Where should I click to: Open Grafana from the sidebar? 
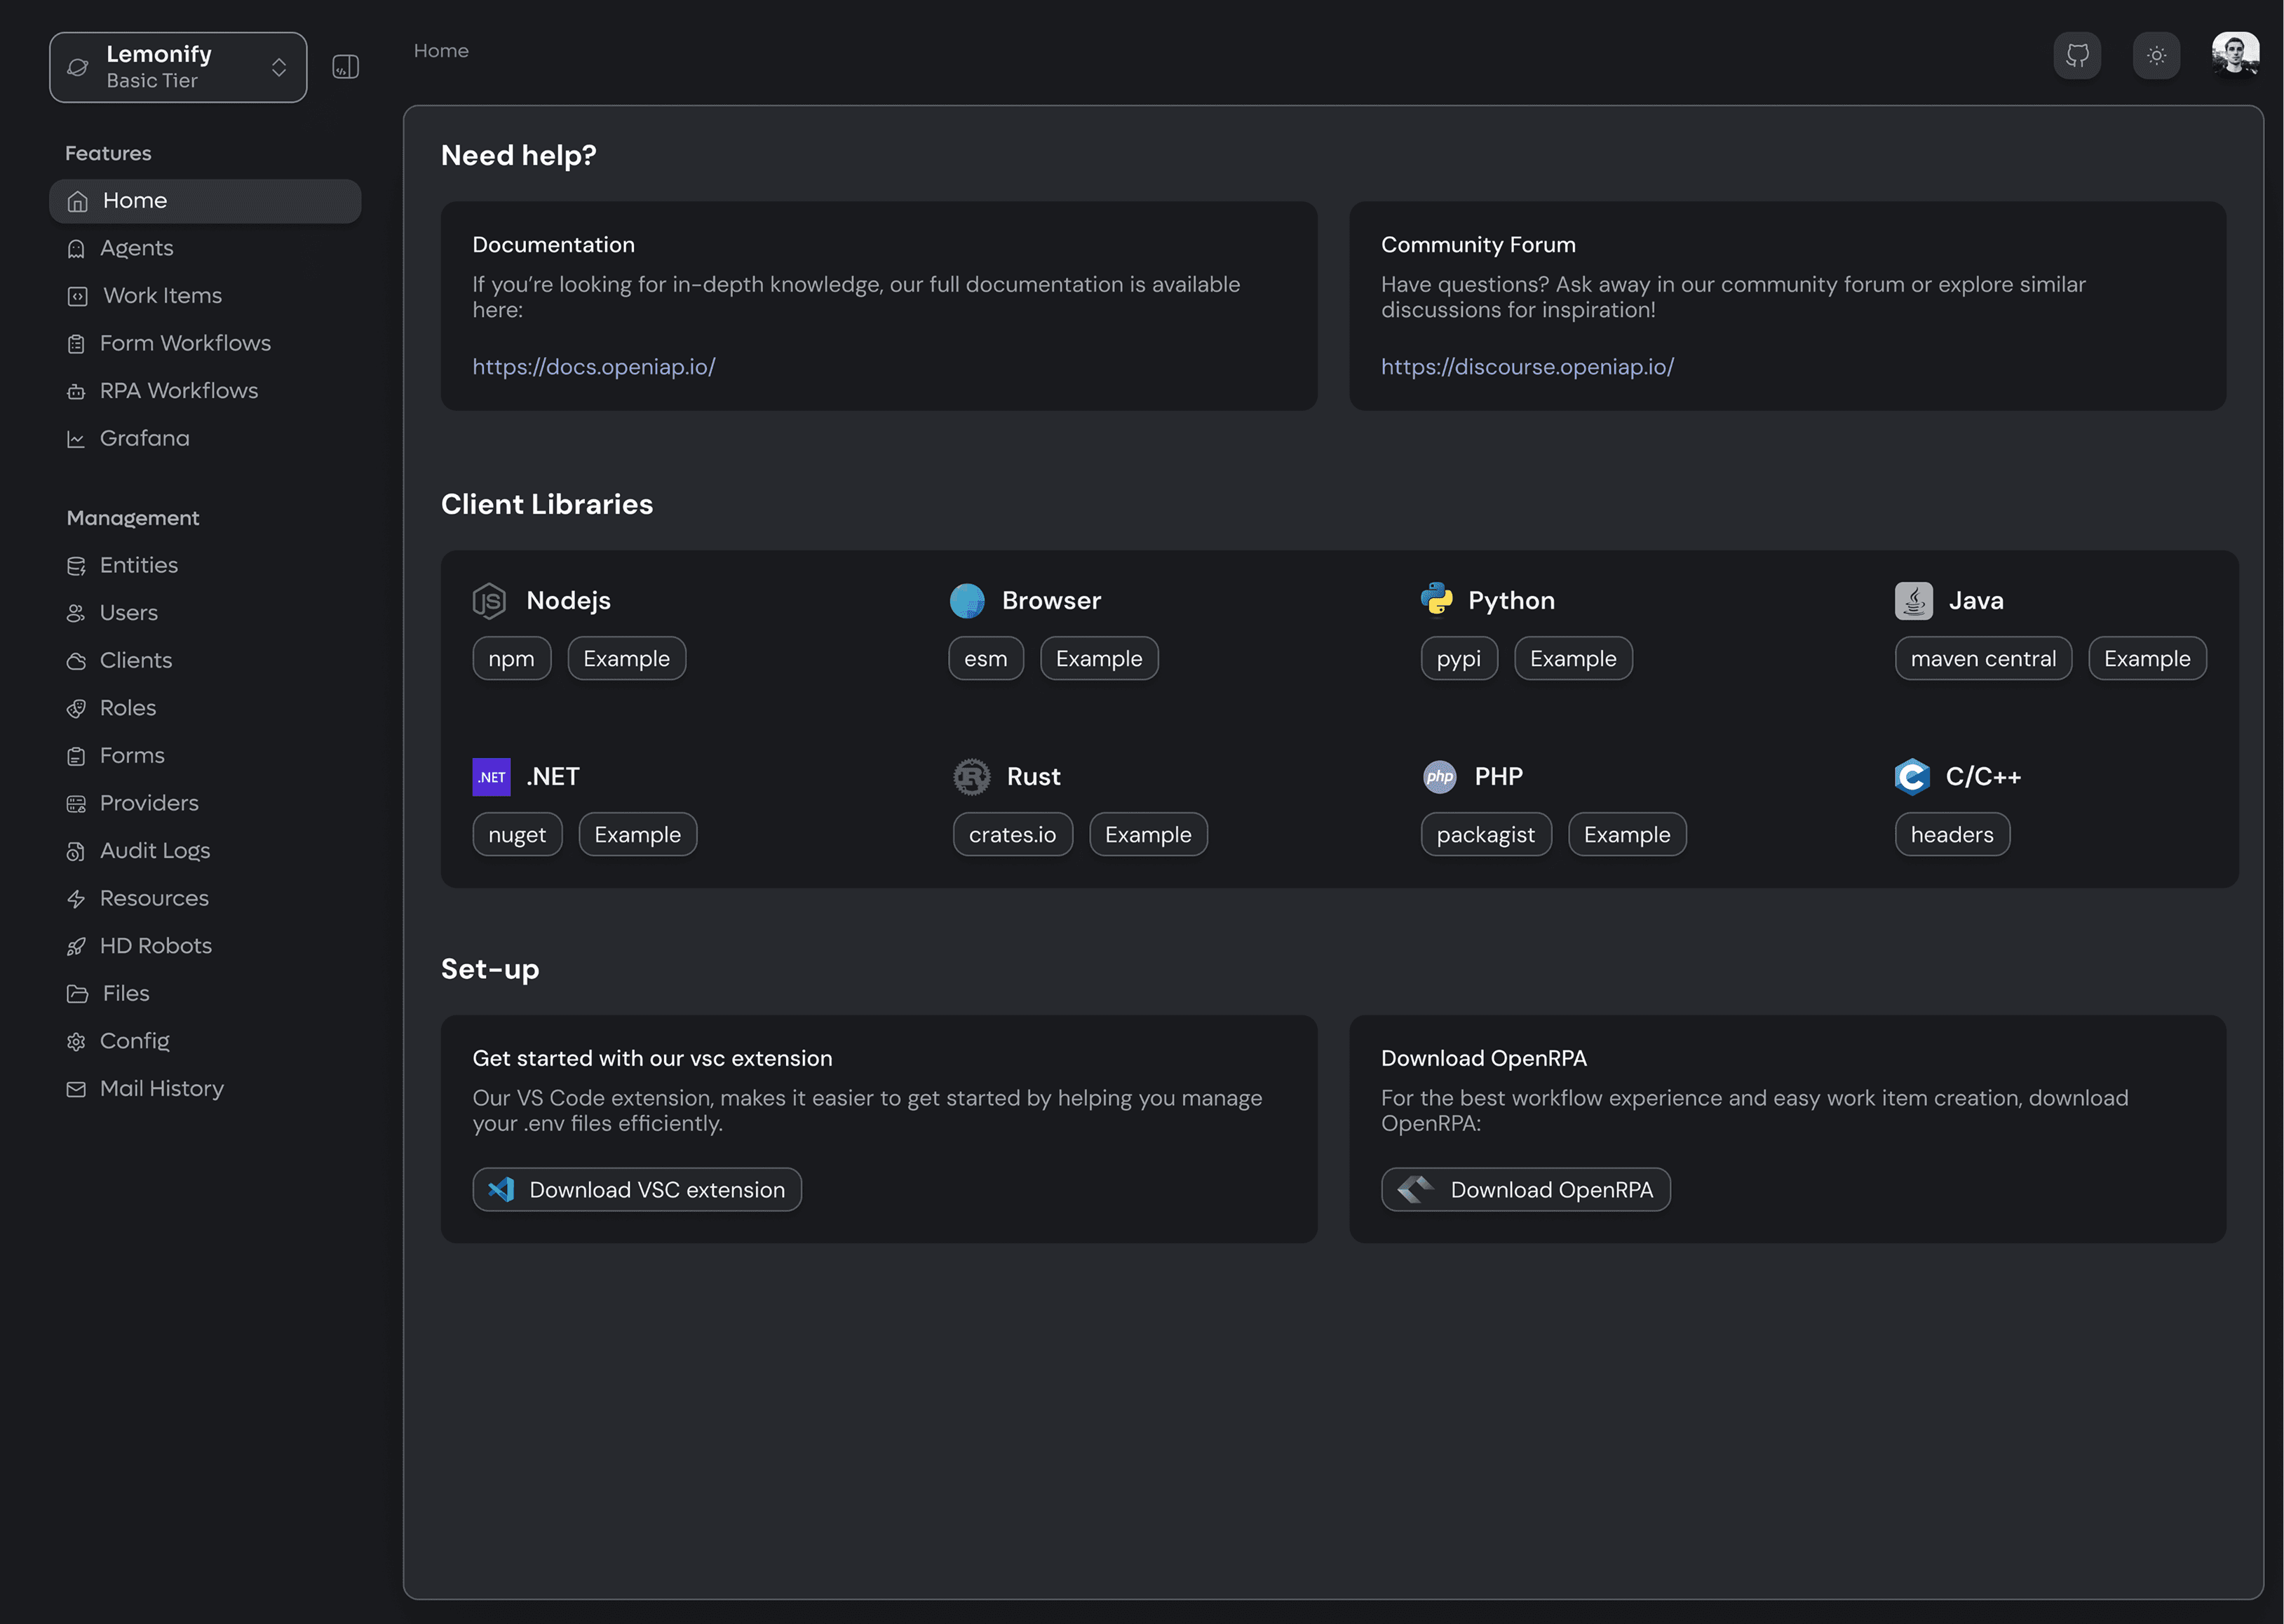144,438
